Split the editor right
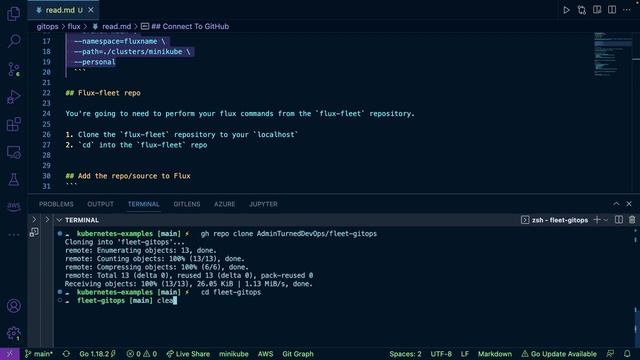Image resolution: width=640 pixels, height=360 pixels. pos(612,10)
